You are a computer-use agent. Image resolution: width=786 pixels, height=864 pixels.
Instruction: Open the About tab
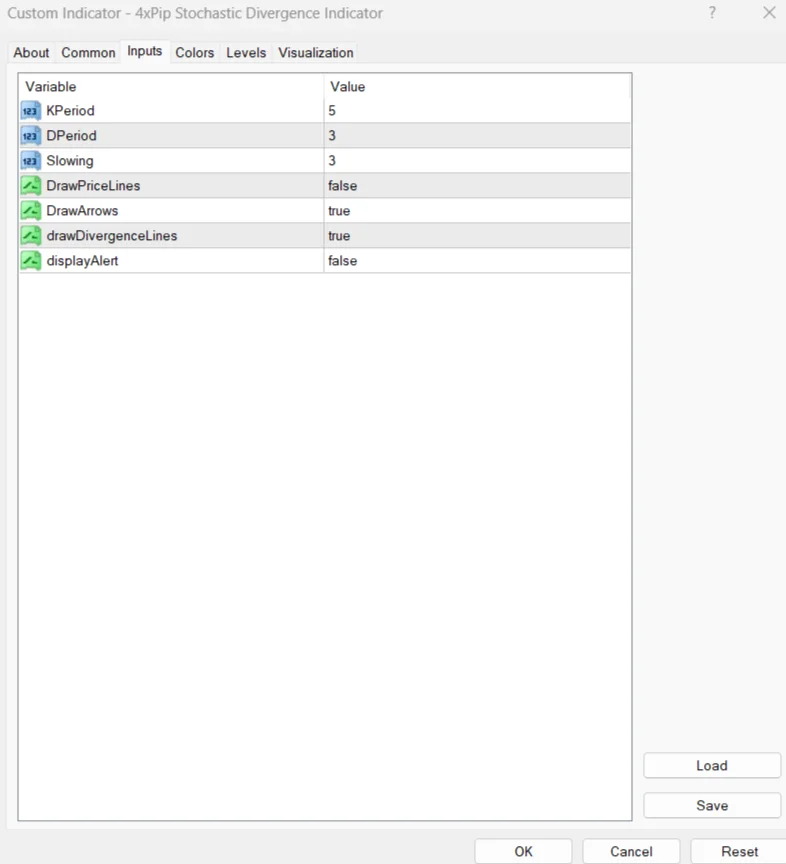31,53
